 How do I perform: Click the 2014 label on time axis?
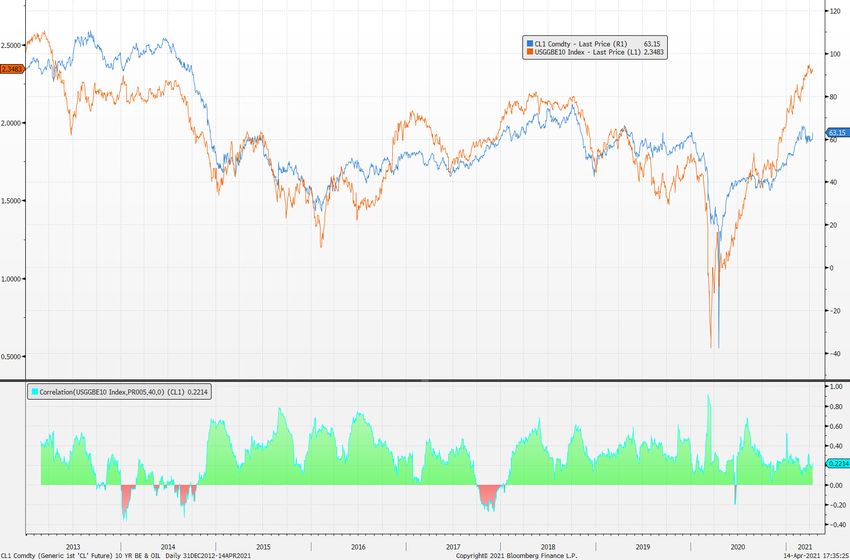pos(168,546)
